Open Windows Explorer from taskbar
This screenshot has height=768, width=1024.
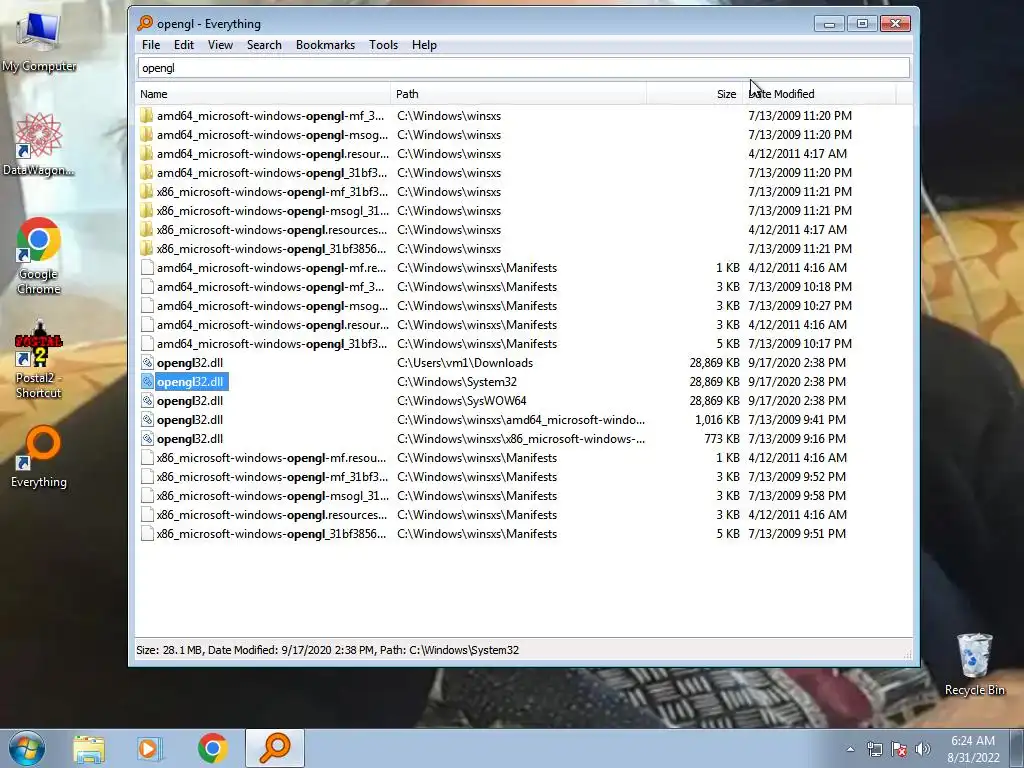tap(89, 749)
